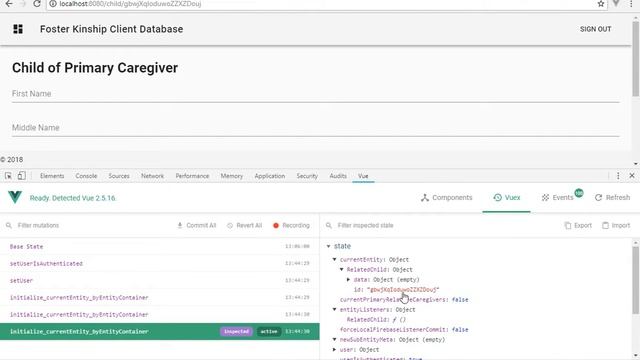Viewport: 640px width, 360px height.
Task: Collapse the RelatedChild object
Action: 342,269
